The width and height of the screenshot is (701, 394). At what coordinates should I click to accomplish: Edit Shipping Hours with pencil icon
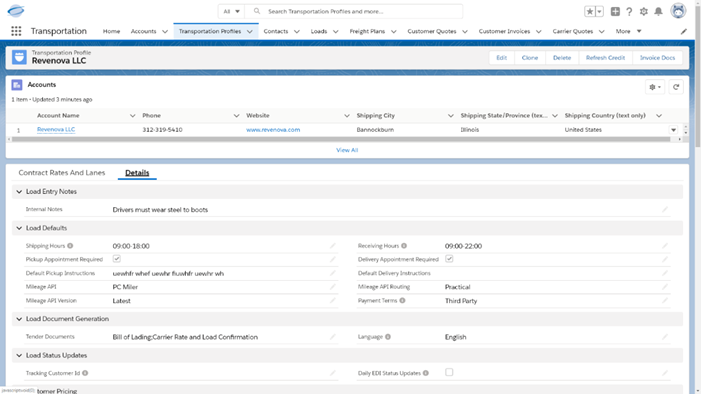point(333,246)
